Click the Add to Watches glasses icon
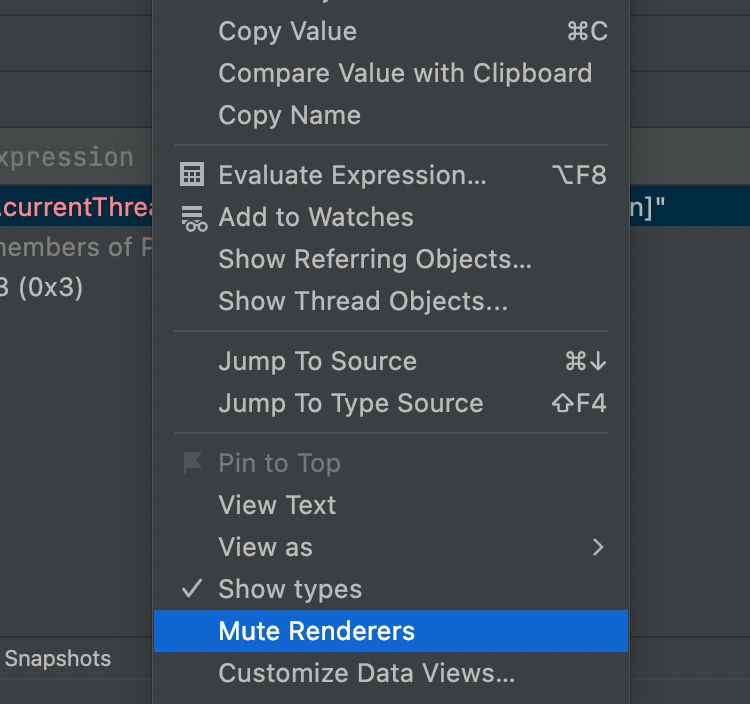The image size is (750, 704). click(x=193, y=218)
